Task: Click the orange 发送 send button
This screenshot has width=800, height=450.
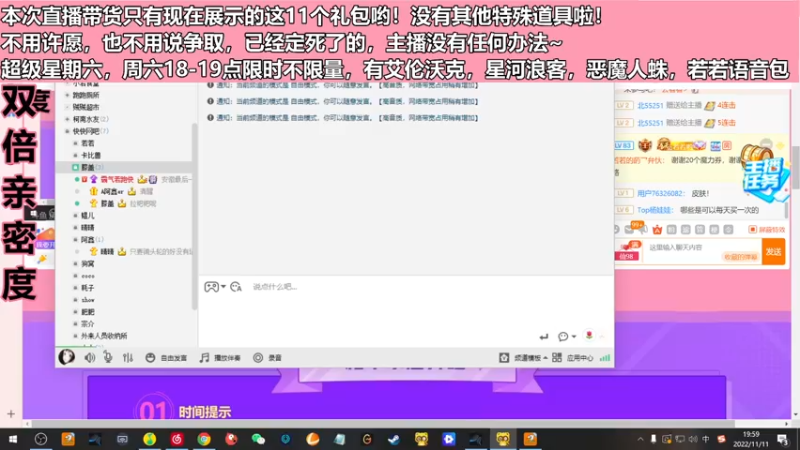Action: tap(773, 252)
